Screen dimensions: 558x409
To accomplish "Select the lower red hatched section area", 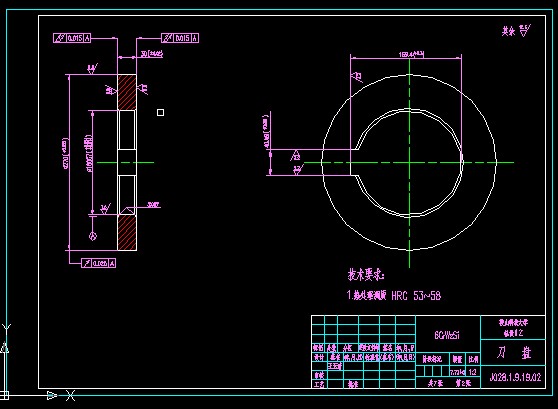I will 127,232.
